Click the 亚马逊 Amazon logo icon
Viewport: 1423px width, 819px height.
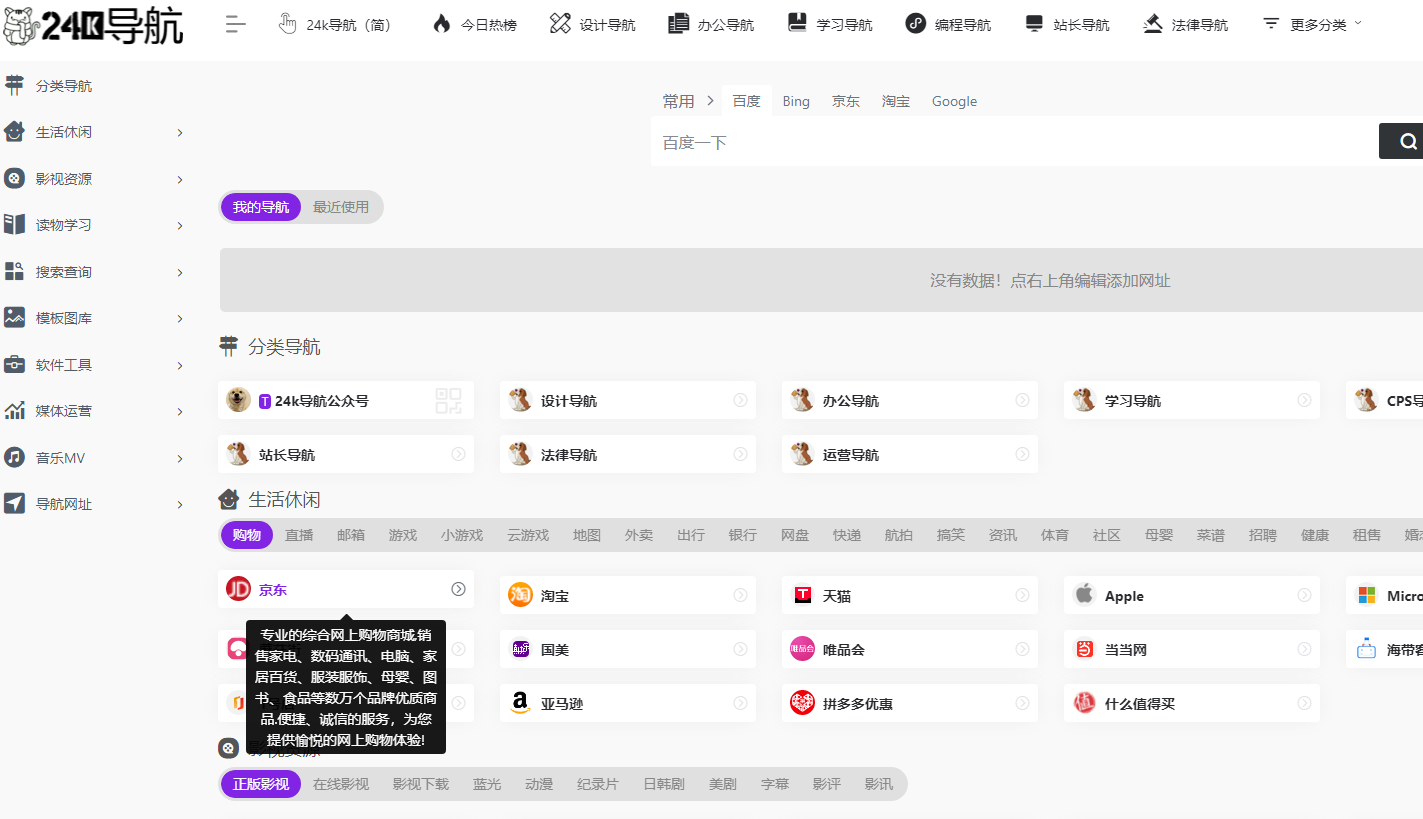520,703
